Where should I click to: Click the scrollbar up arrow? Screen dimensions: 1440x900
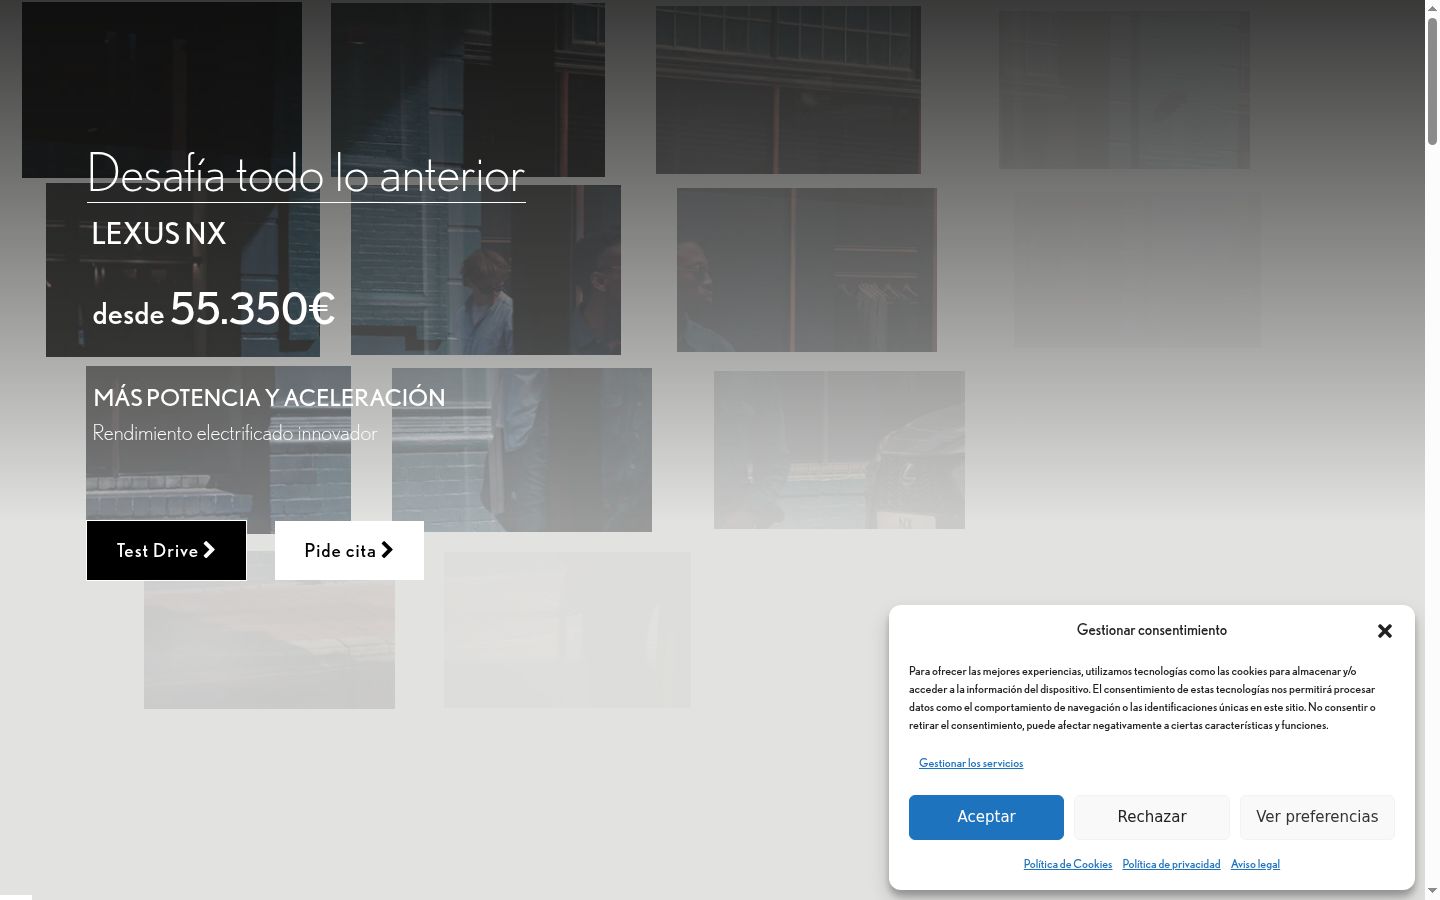coord(1432,8)
